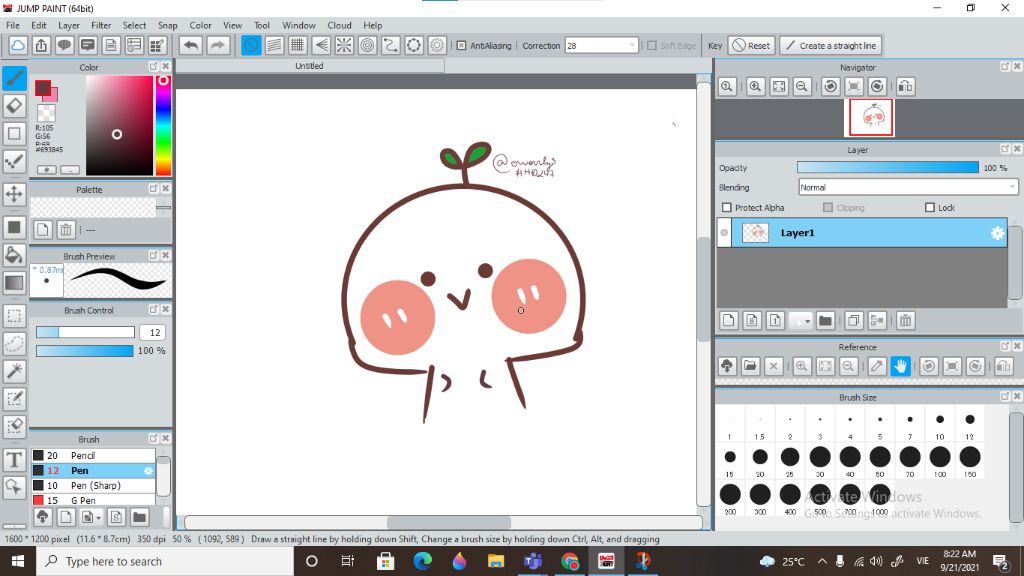Open the Correction value dropdown

click(632, 46)
